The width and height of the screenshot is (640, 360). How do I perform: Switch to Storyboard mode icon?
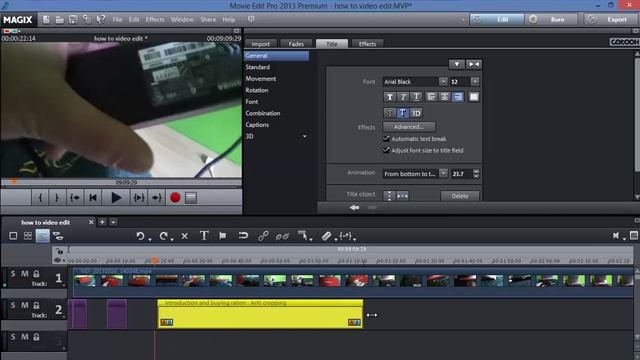[13, 236]
